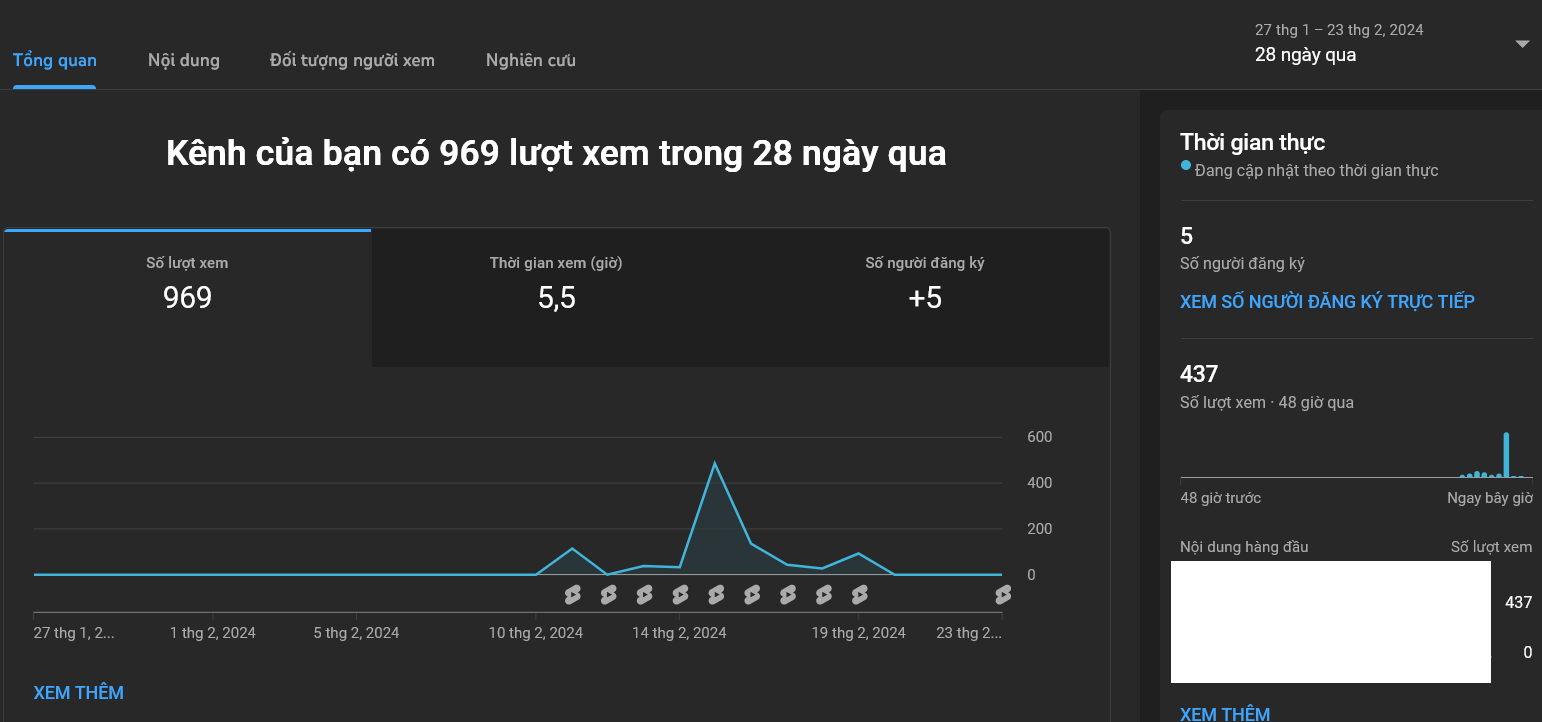Click the 19 thg 2, 2024 axis label

pos(859,633)
